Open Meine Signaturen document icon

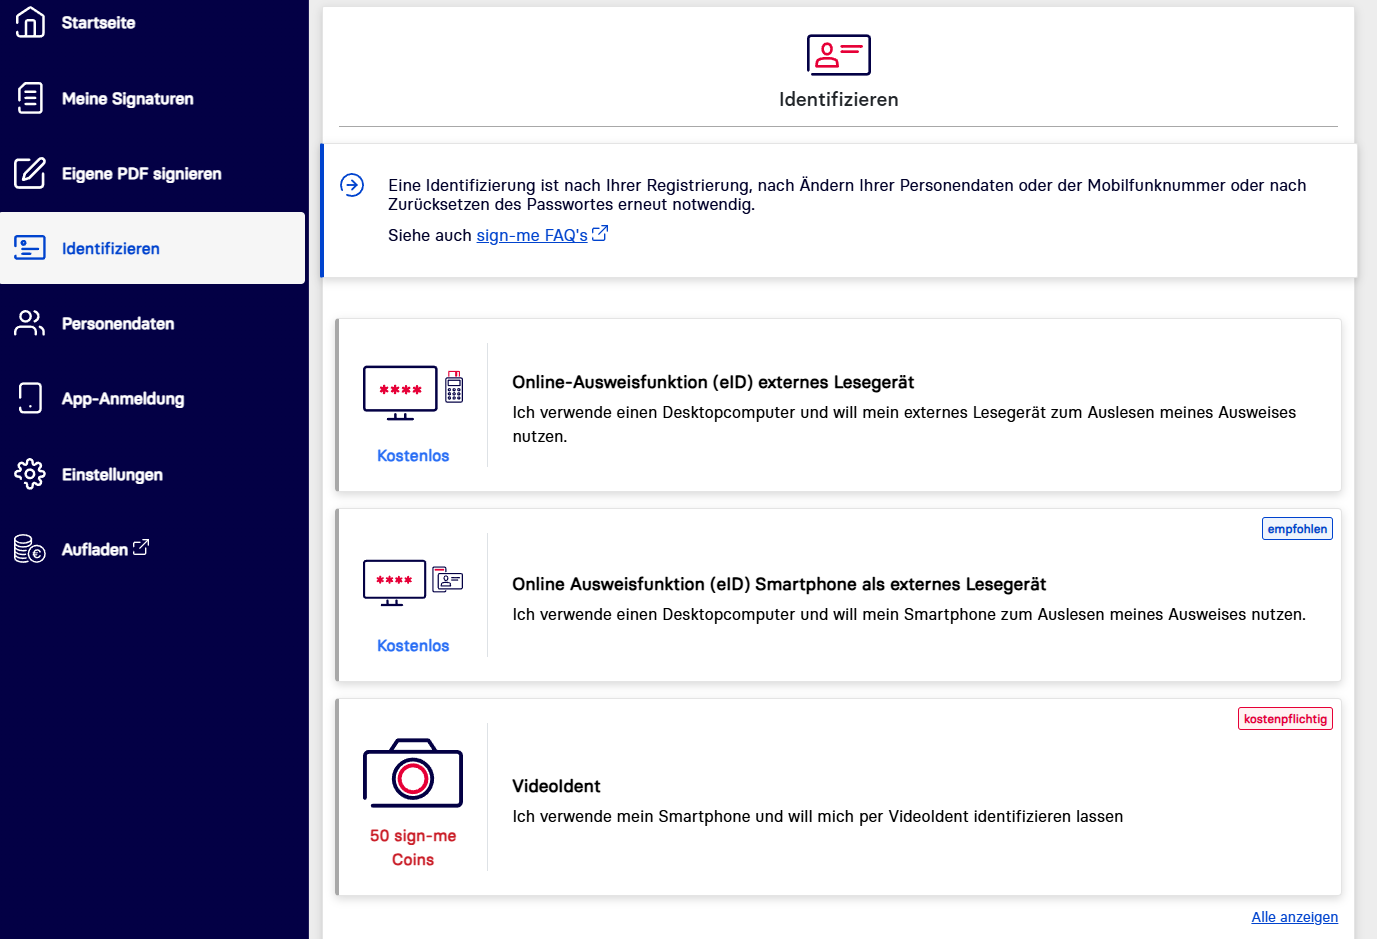pyautogui.click(x=30, y=98)
